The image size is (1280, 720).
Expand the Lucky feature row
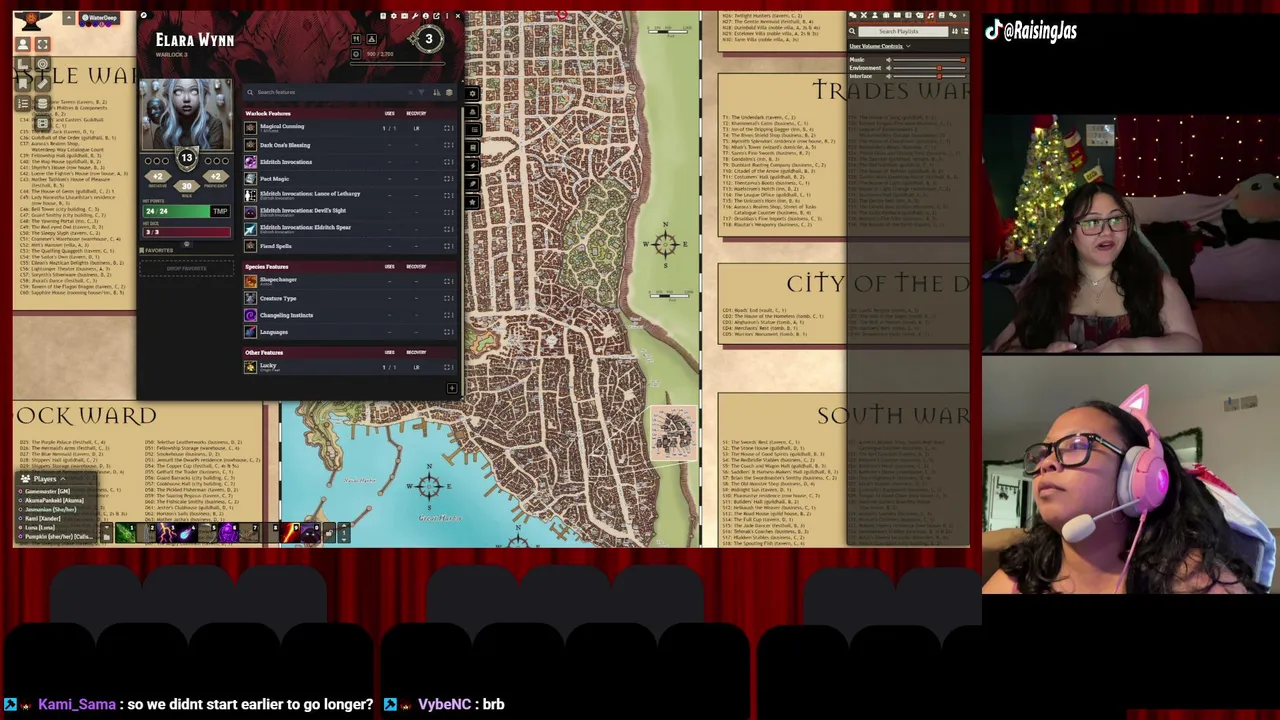point(447,367)
